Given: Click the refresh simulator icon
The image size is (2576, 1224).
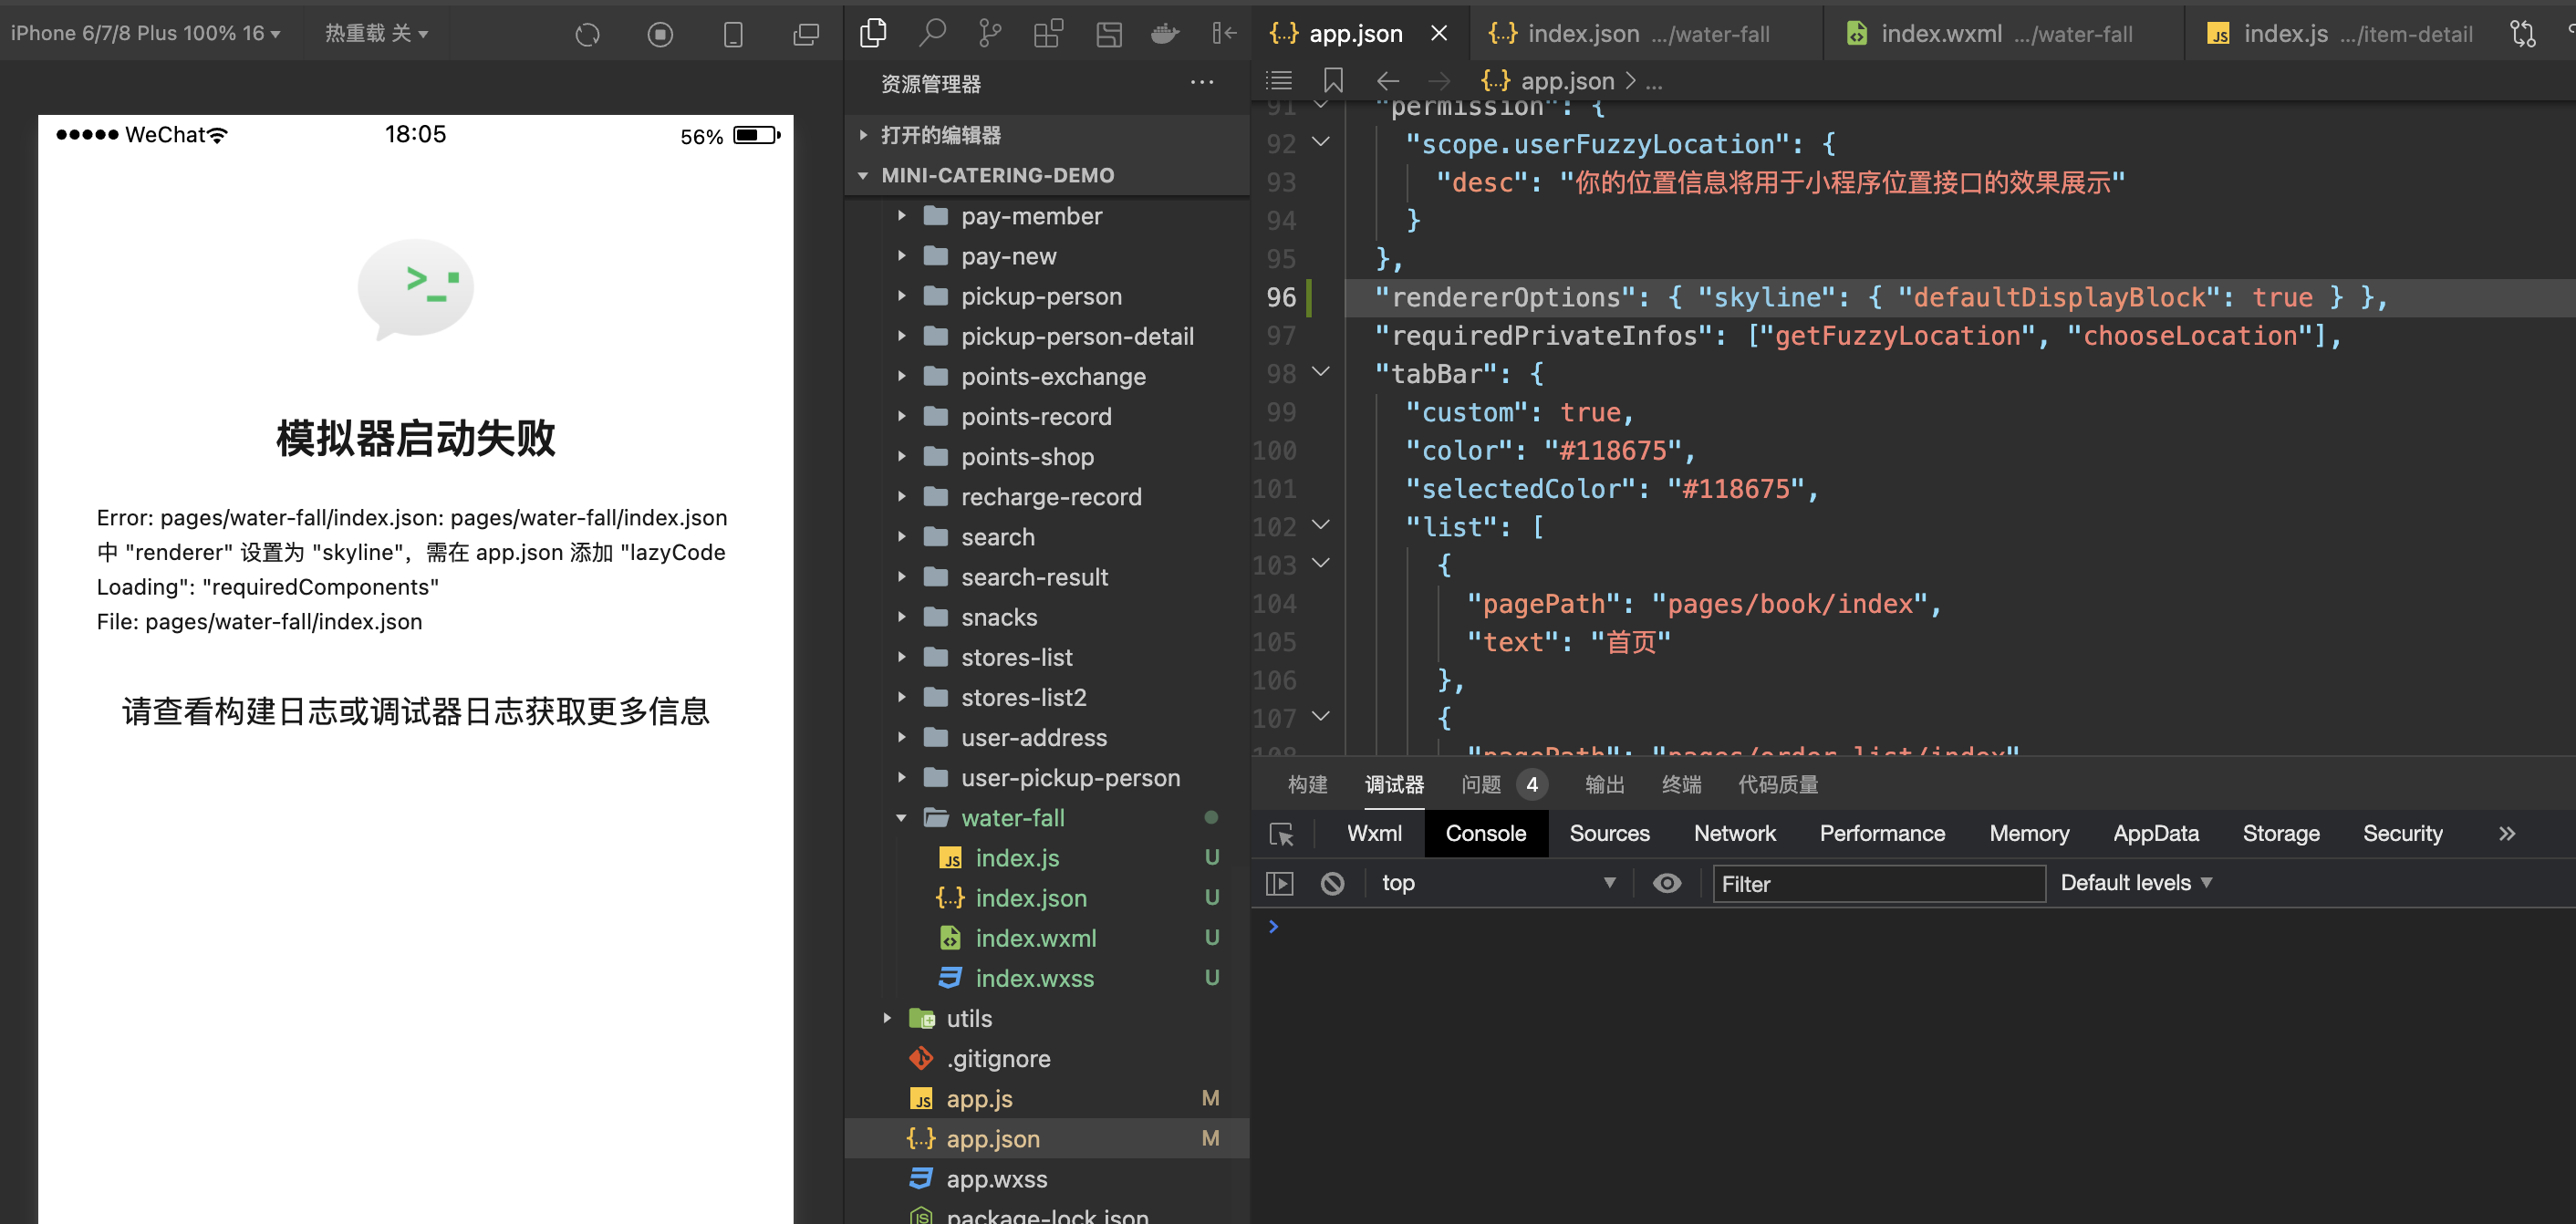Looking at the screenshot, I should 587,34.
